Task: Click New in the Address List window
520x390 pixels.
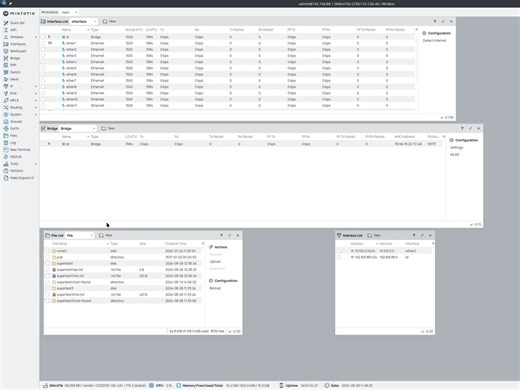Action: (374, 235)
